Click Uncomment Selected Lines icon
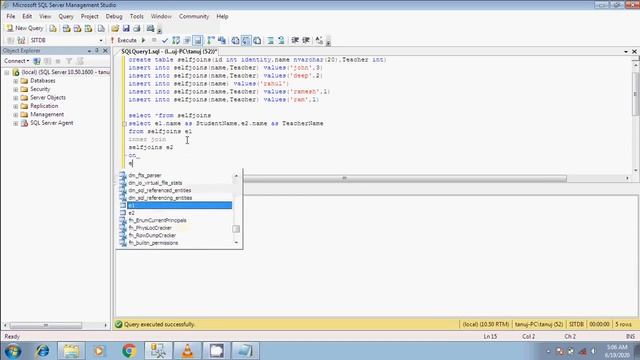640x360 pixels. (x=281, y=40)
